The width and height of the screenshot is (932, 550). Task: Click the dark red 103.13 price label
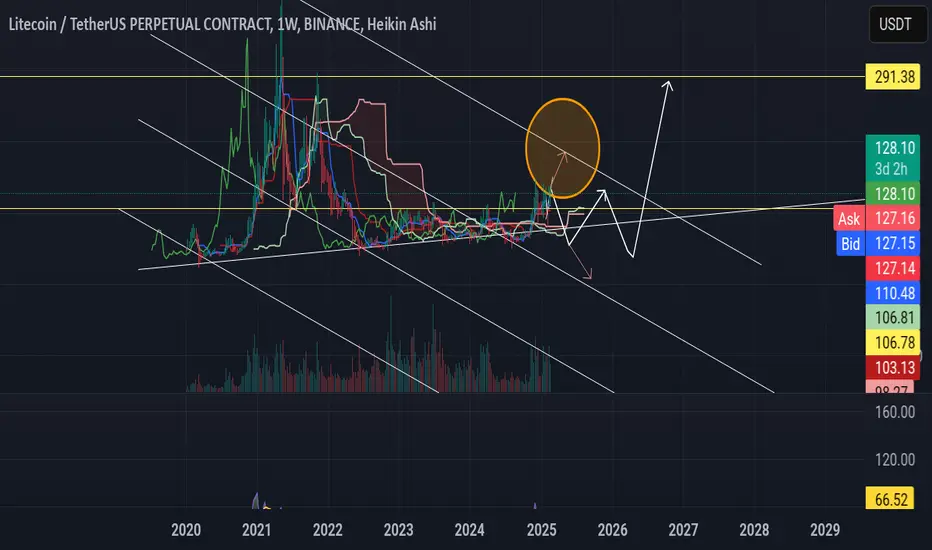coord(892,367)
